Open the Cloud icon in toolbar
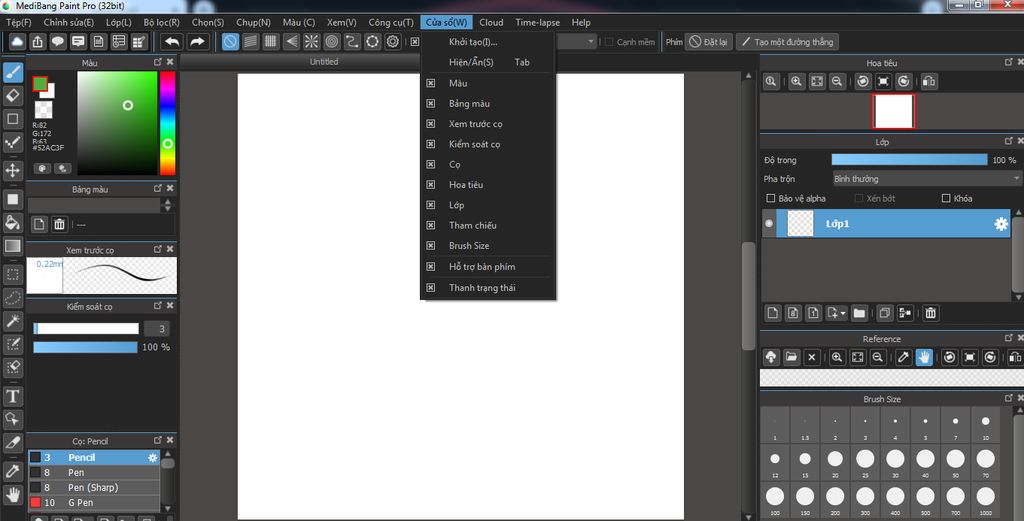The height and width of the screenshot is (521, 1024). point(18,42)
